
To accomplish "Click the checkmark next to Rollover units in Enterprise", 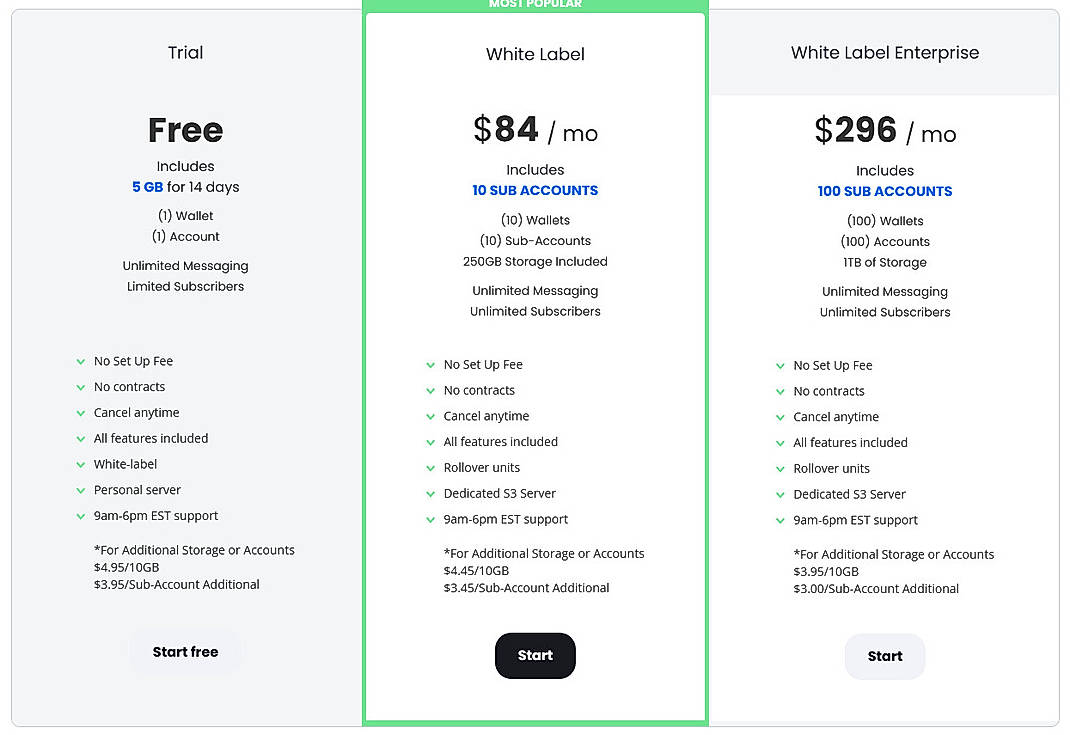I will (781, 468).
